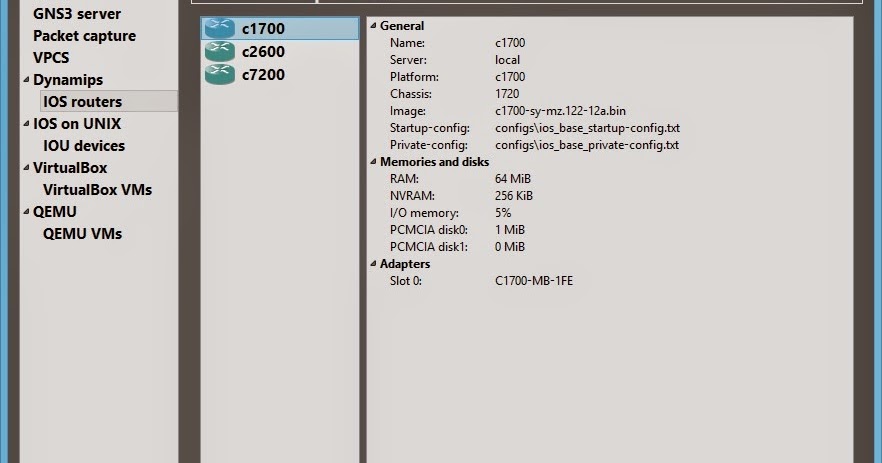The height and width of the screenshot is (463, 882).
Task: Open Packet capture settings
Action: [x=84, y=35]
